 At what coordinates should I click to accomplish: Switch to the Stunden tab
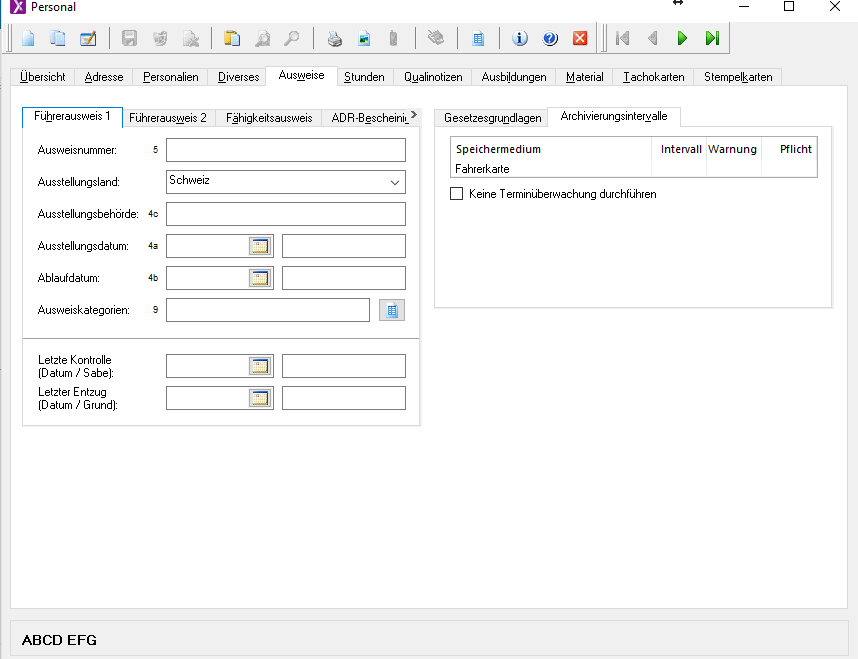(364, 77)
